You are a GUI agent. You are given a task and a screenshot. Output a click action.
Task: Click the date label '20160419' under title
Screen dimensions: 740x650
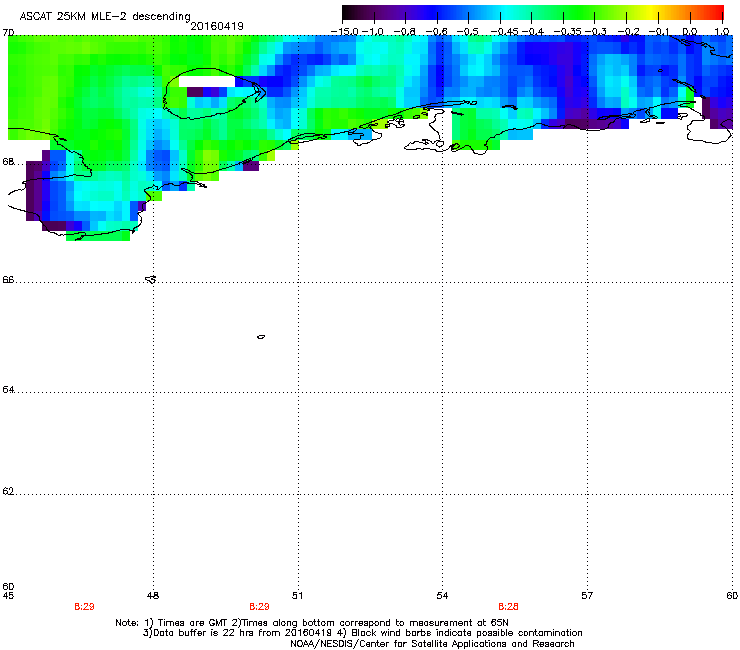coord(217,26)
